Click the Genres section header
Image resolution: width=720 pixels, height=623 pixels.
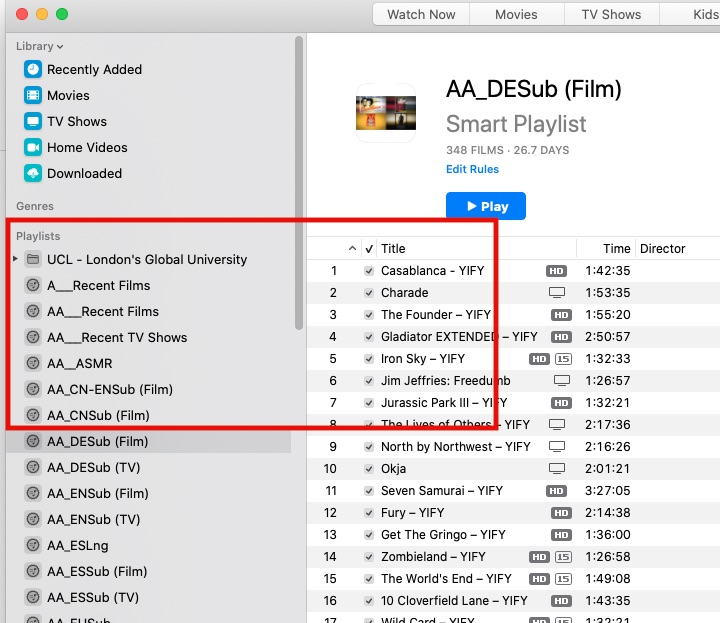click(35, 206)
